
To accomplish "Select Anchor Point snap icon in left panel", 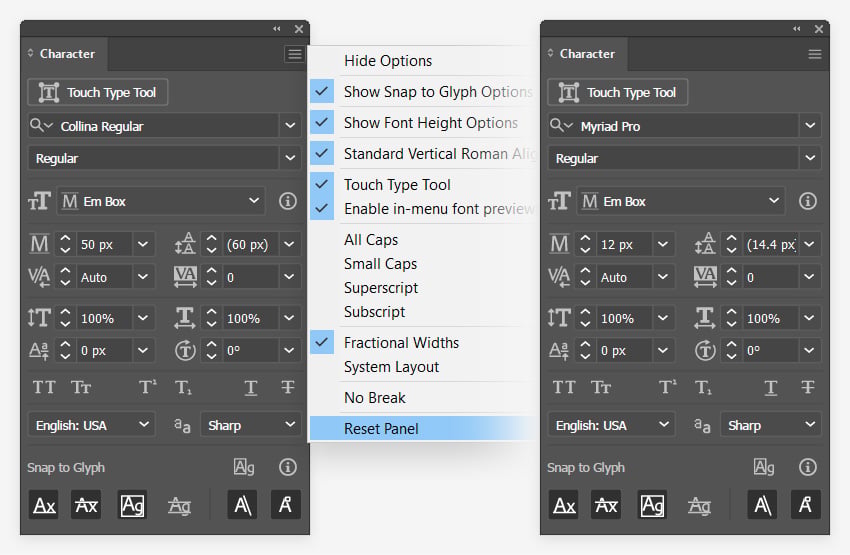I will [286, 505].
